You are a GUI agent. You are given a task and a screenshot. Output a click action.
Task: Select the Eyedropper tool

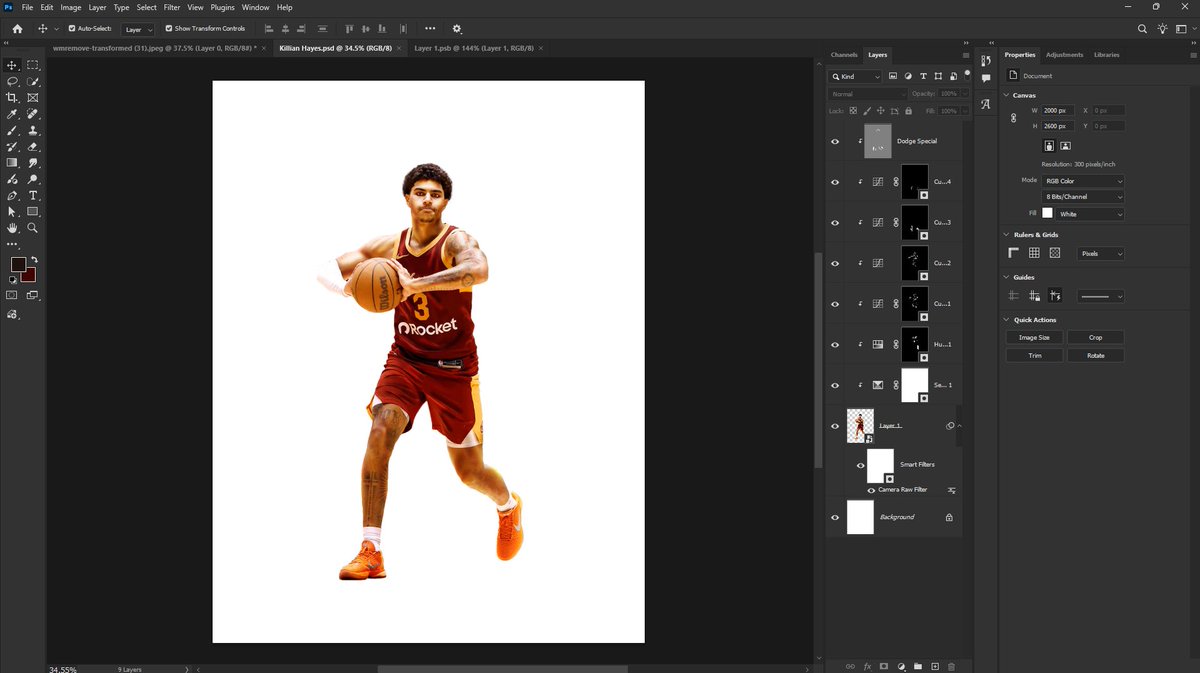click(x=12, y=114)
